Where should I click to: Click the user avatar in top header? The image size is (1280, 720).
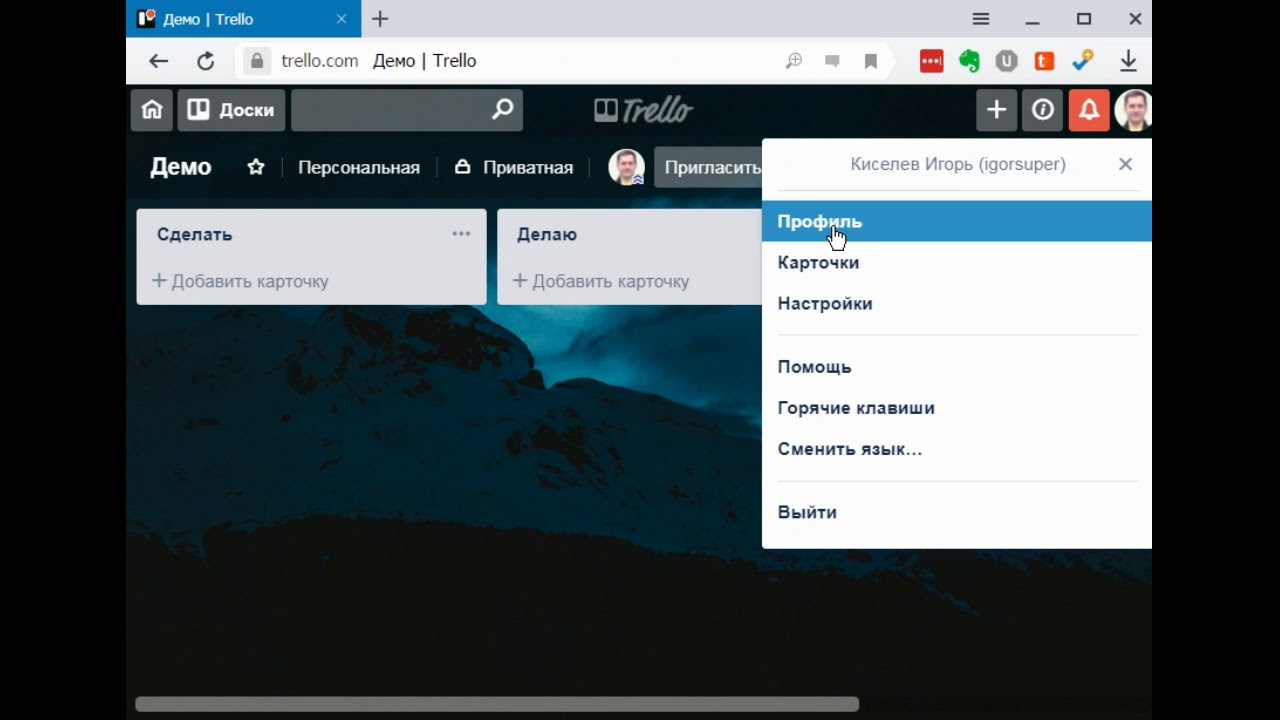tap(1134, 110)
